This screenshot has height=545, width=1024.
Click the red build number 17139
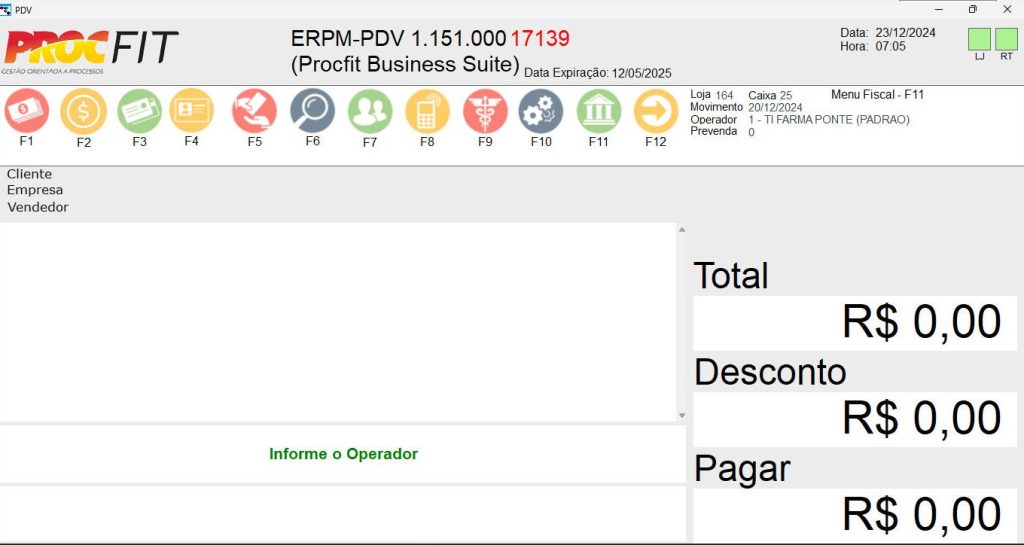[x=540, y=39]
